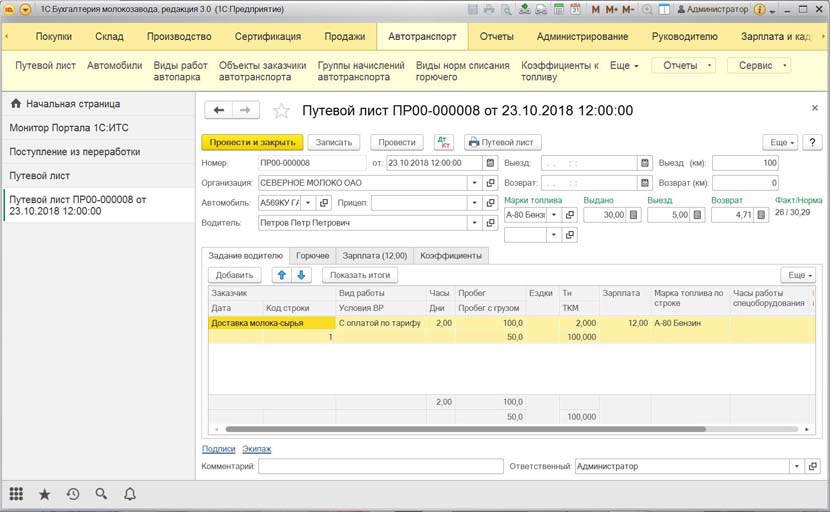
Task: Click the M+ memory button in title bar
Action: pyautogui.click(x=612, y=10)
